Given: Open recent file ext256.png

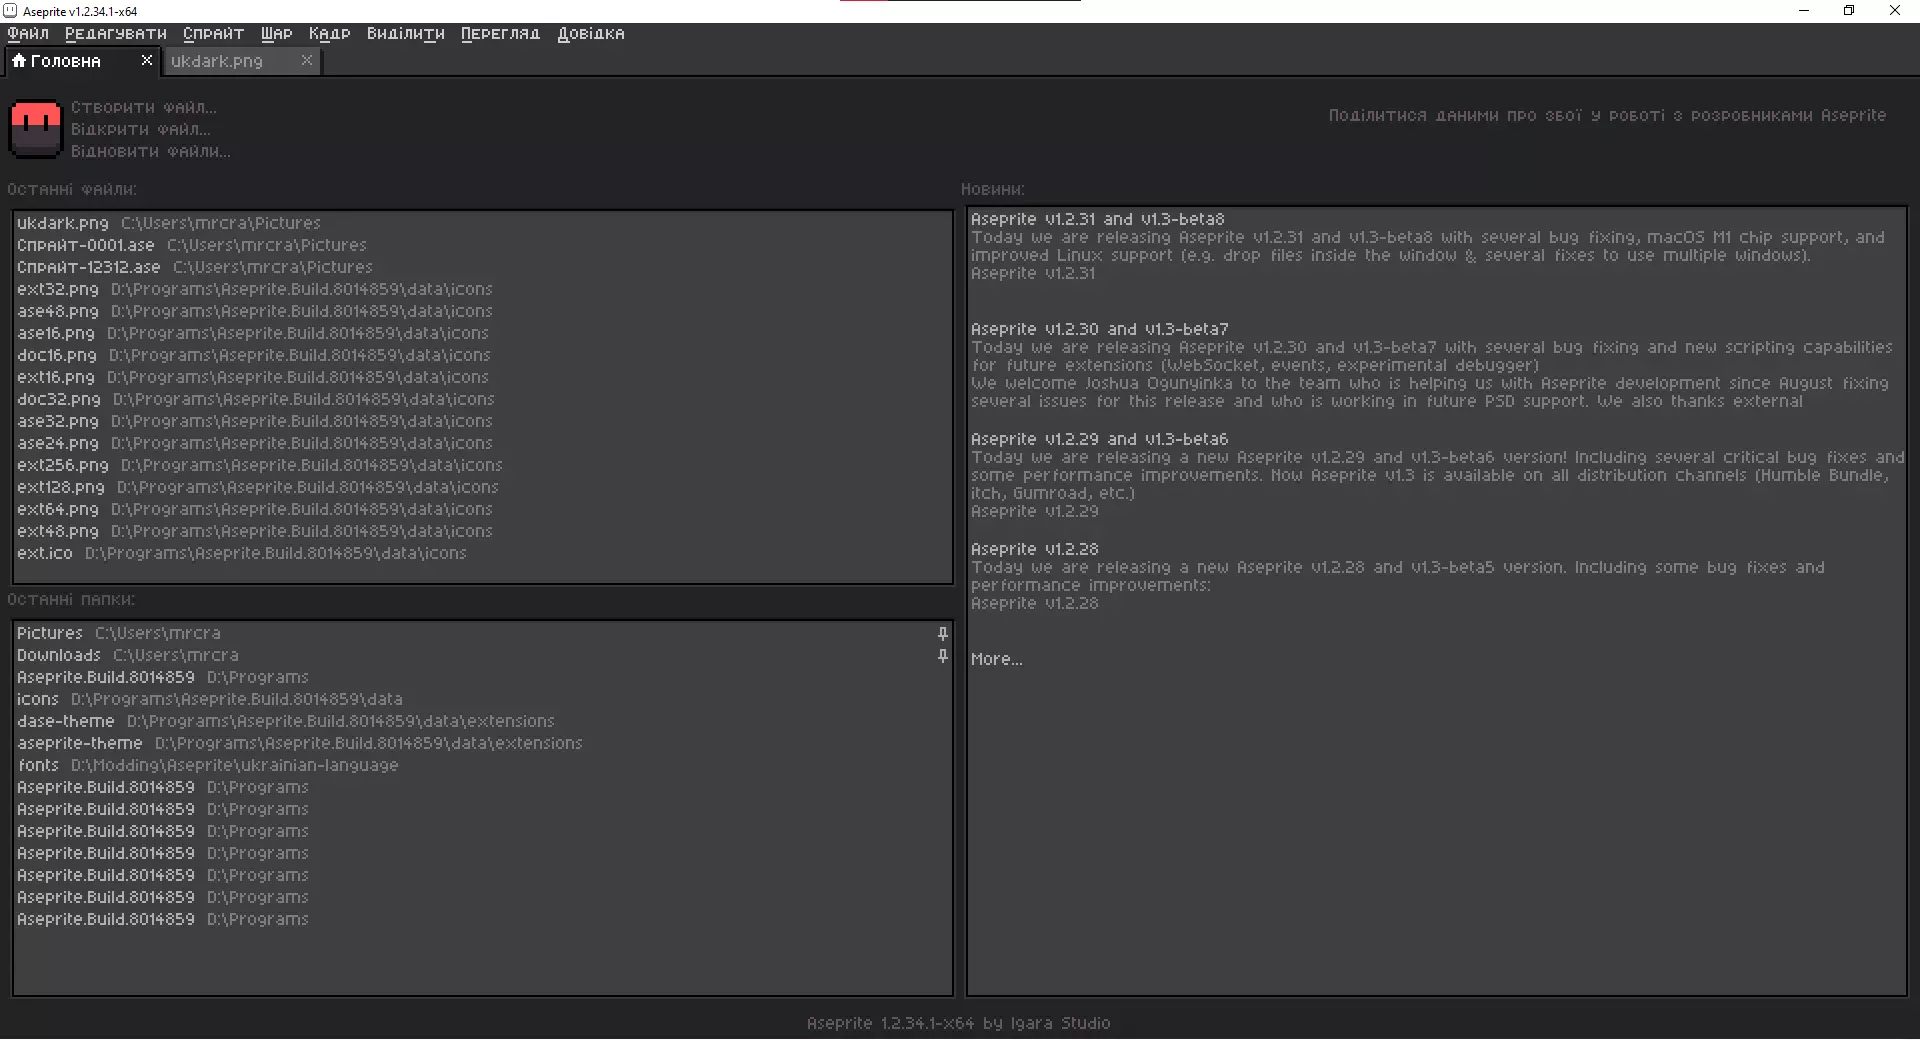Looking at the screenshot, I should click(483, 466).
